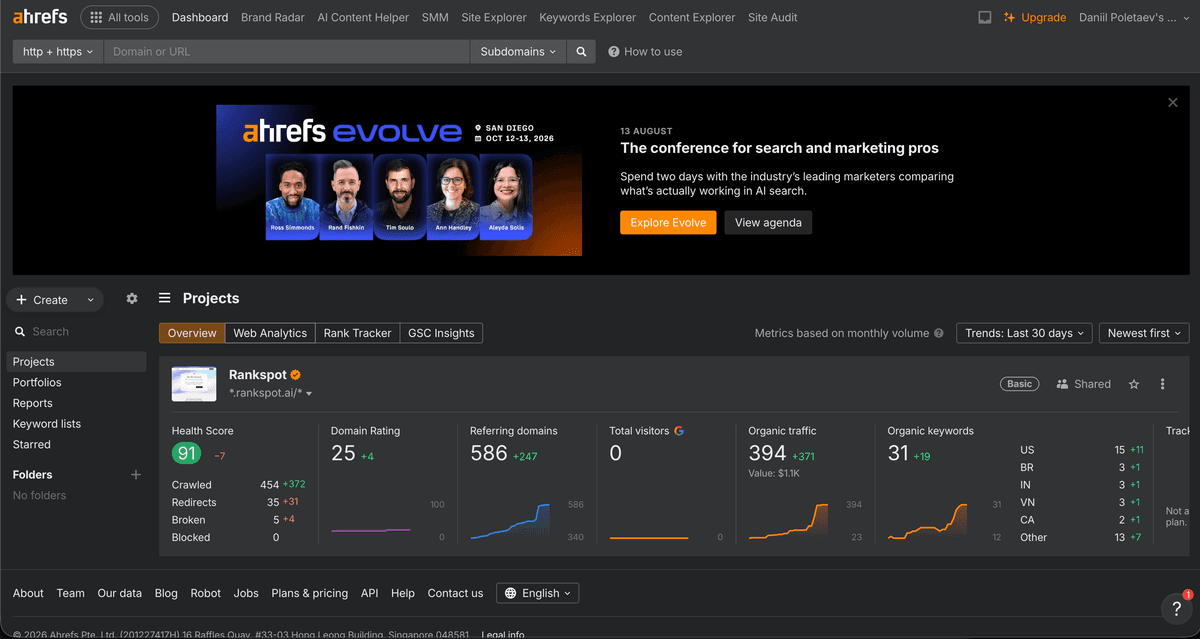Image resolution: width=1200 pixels, height=639 pixels.
Task: Add a new folder with plus icon
Action: pyautogui.click(x=136, y=474)
